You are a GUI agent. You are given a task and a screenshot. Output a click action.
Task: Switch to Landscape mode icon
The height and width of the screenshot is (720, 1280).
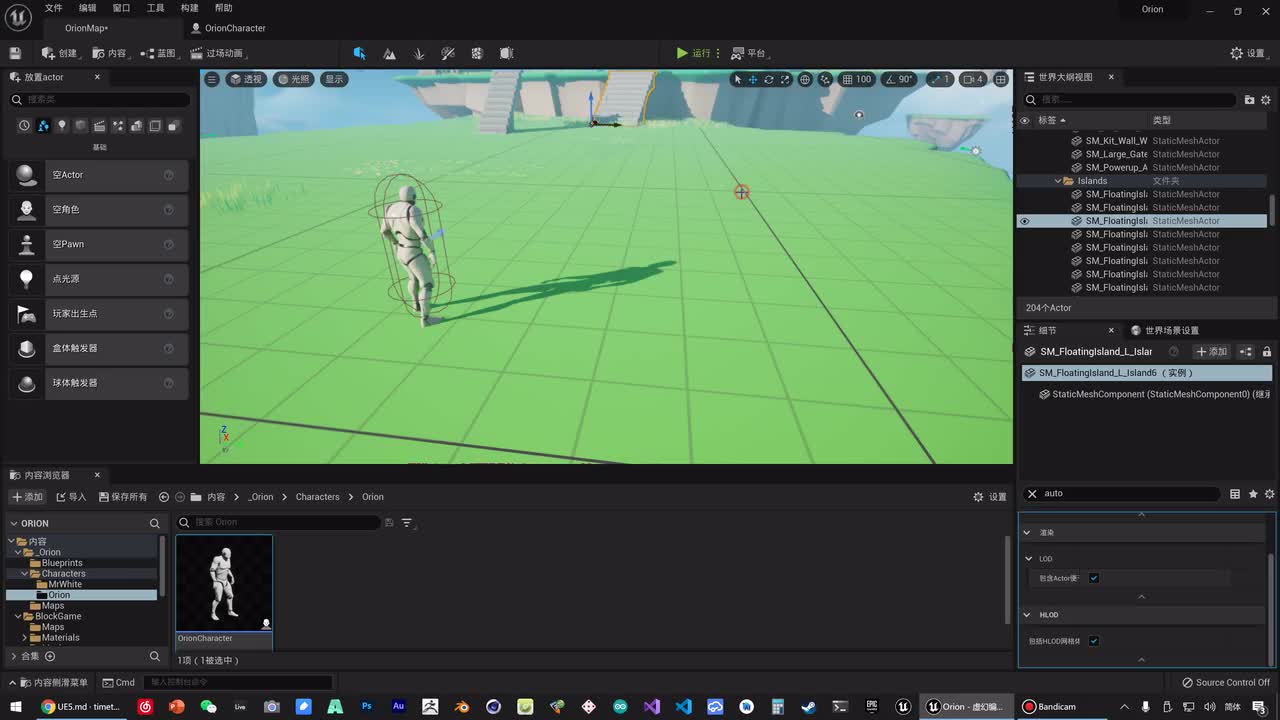[x=389, y=53]
